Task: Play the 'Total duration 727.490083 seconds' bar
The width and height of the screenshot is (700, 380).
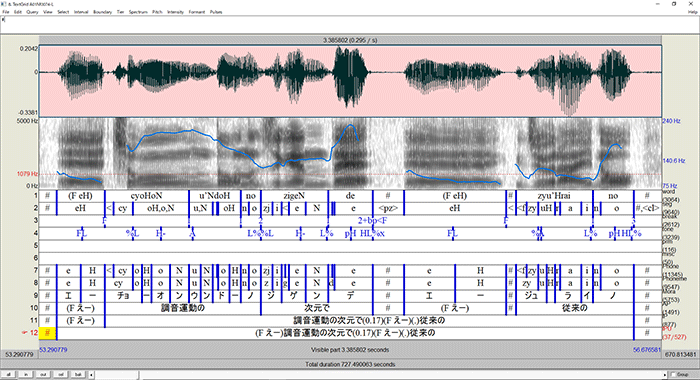Action: (x=350, y=364)
